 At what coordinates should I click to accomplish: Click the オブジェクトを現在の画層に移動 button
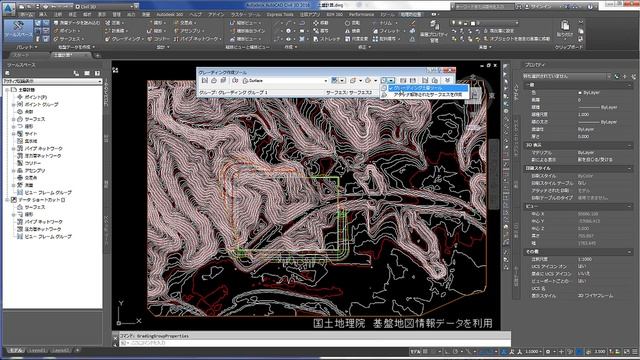point(516,39)
